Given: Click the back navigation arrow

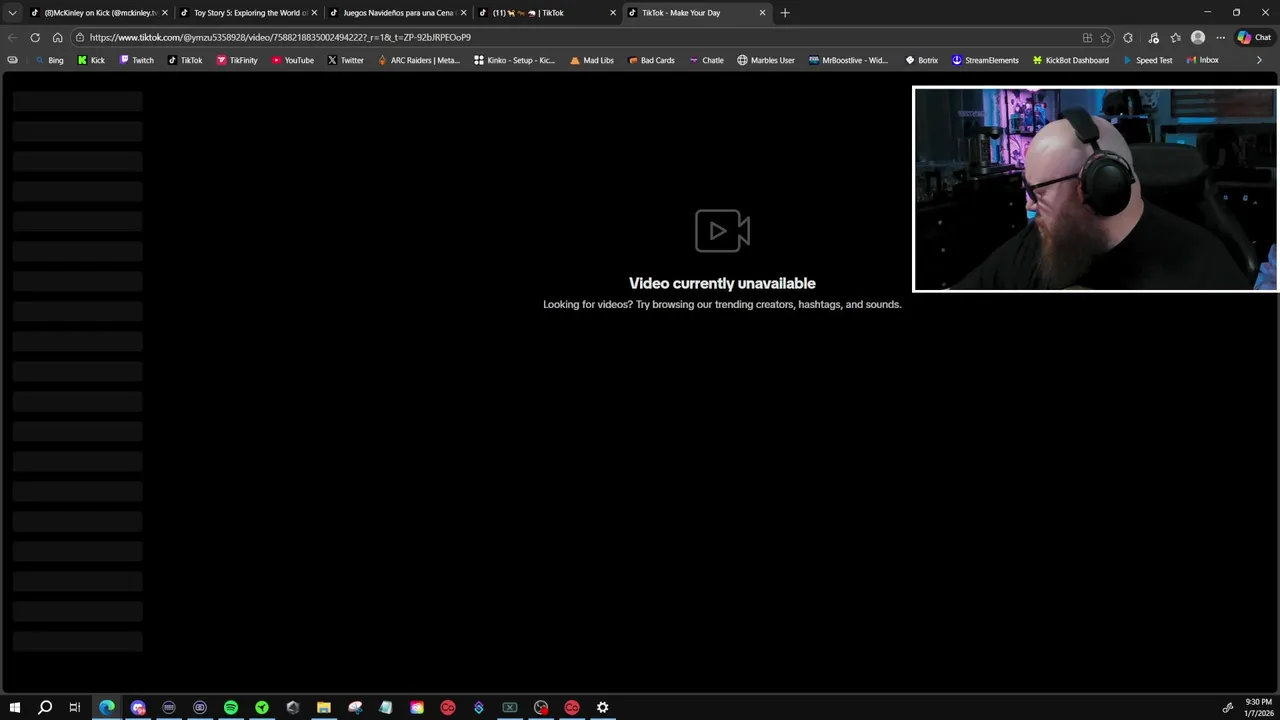Looking at the screenshot, I should pyautogui.click(x=12, y=37).
